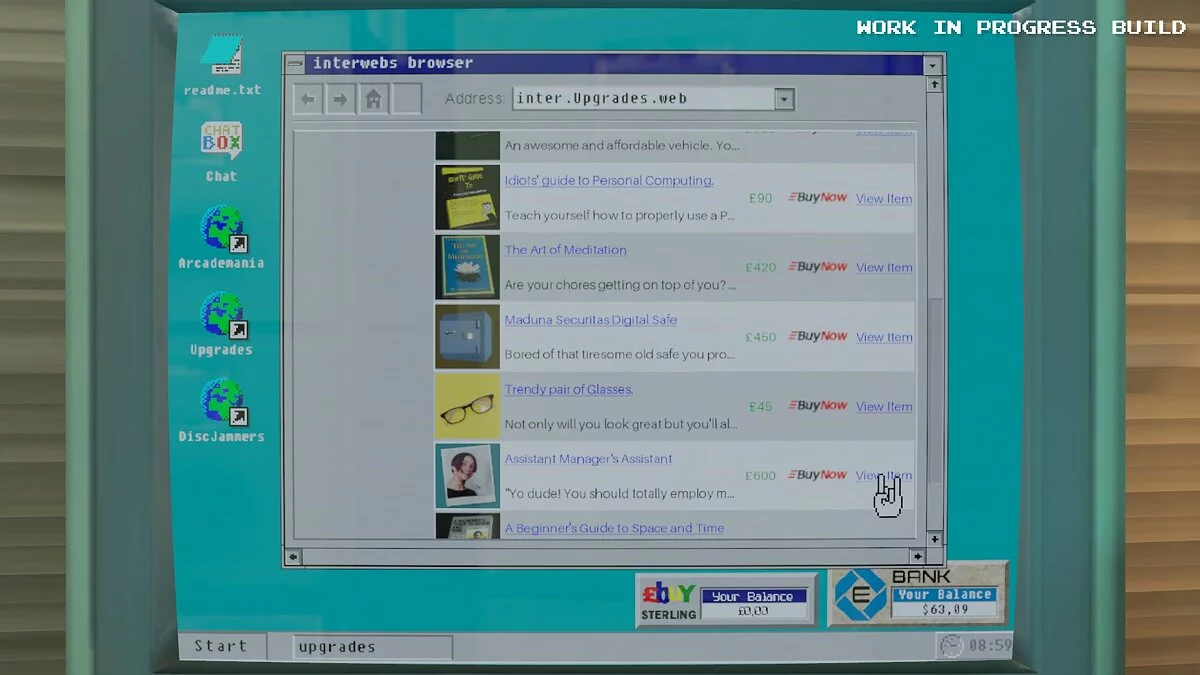Open the browser window system menu box
1200x675 pixels.
click(295, 64)
